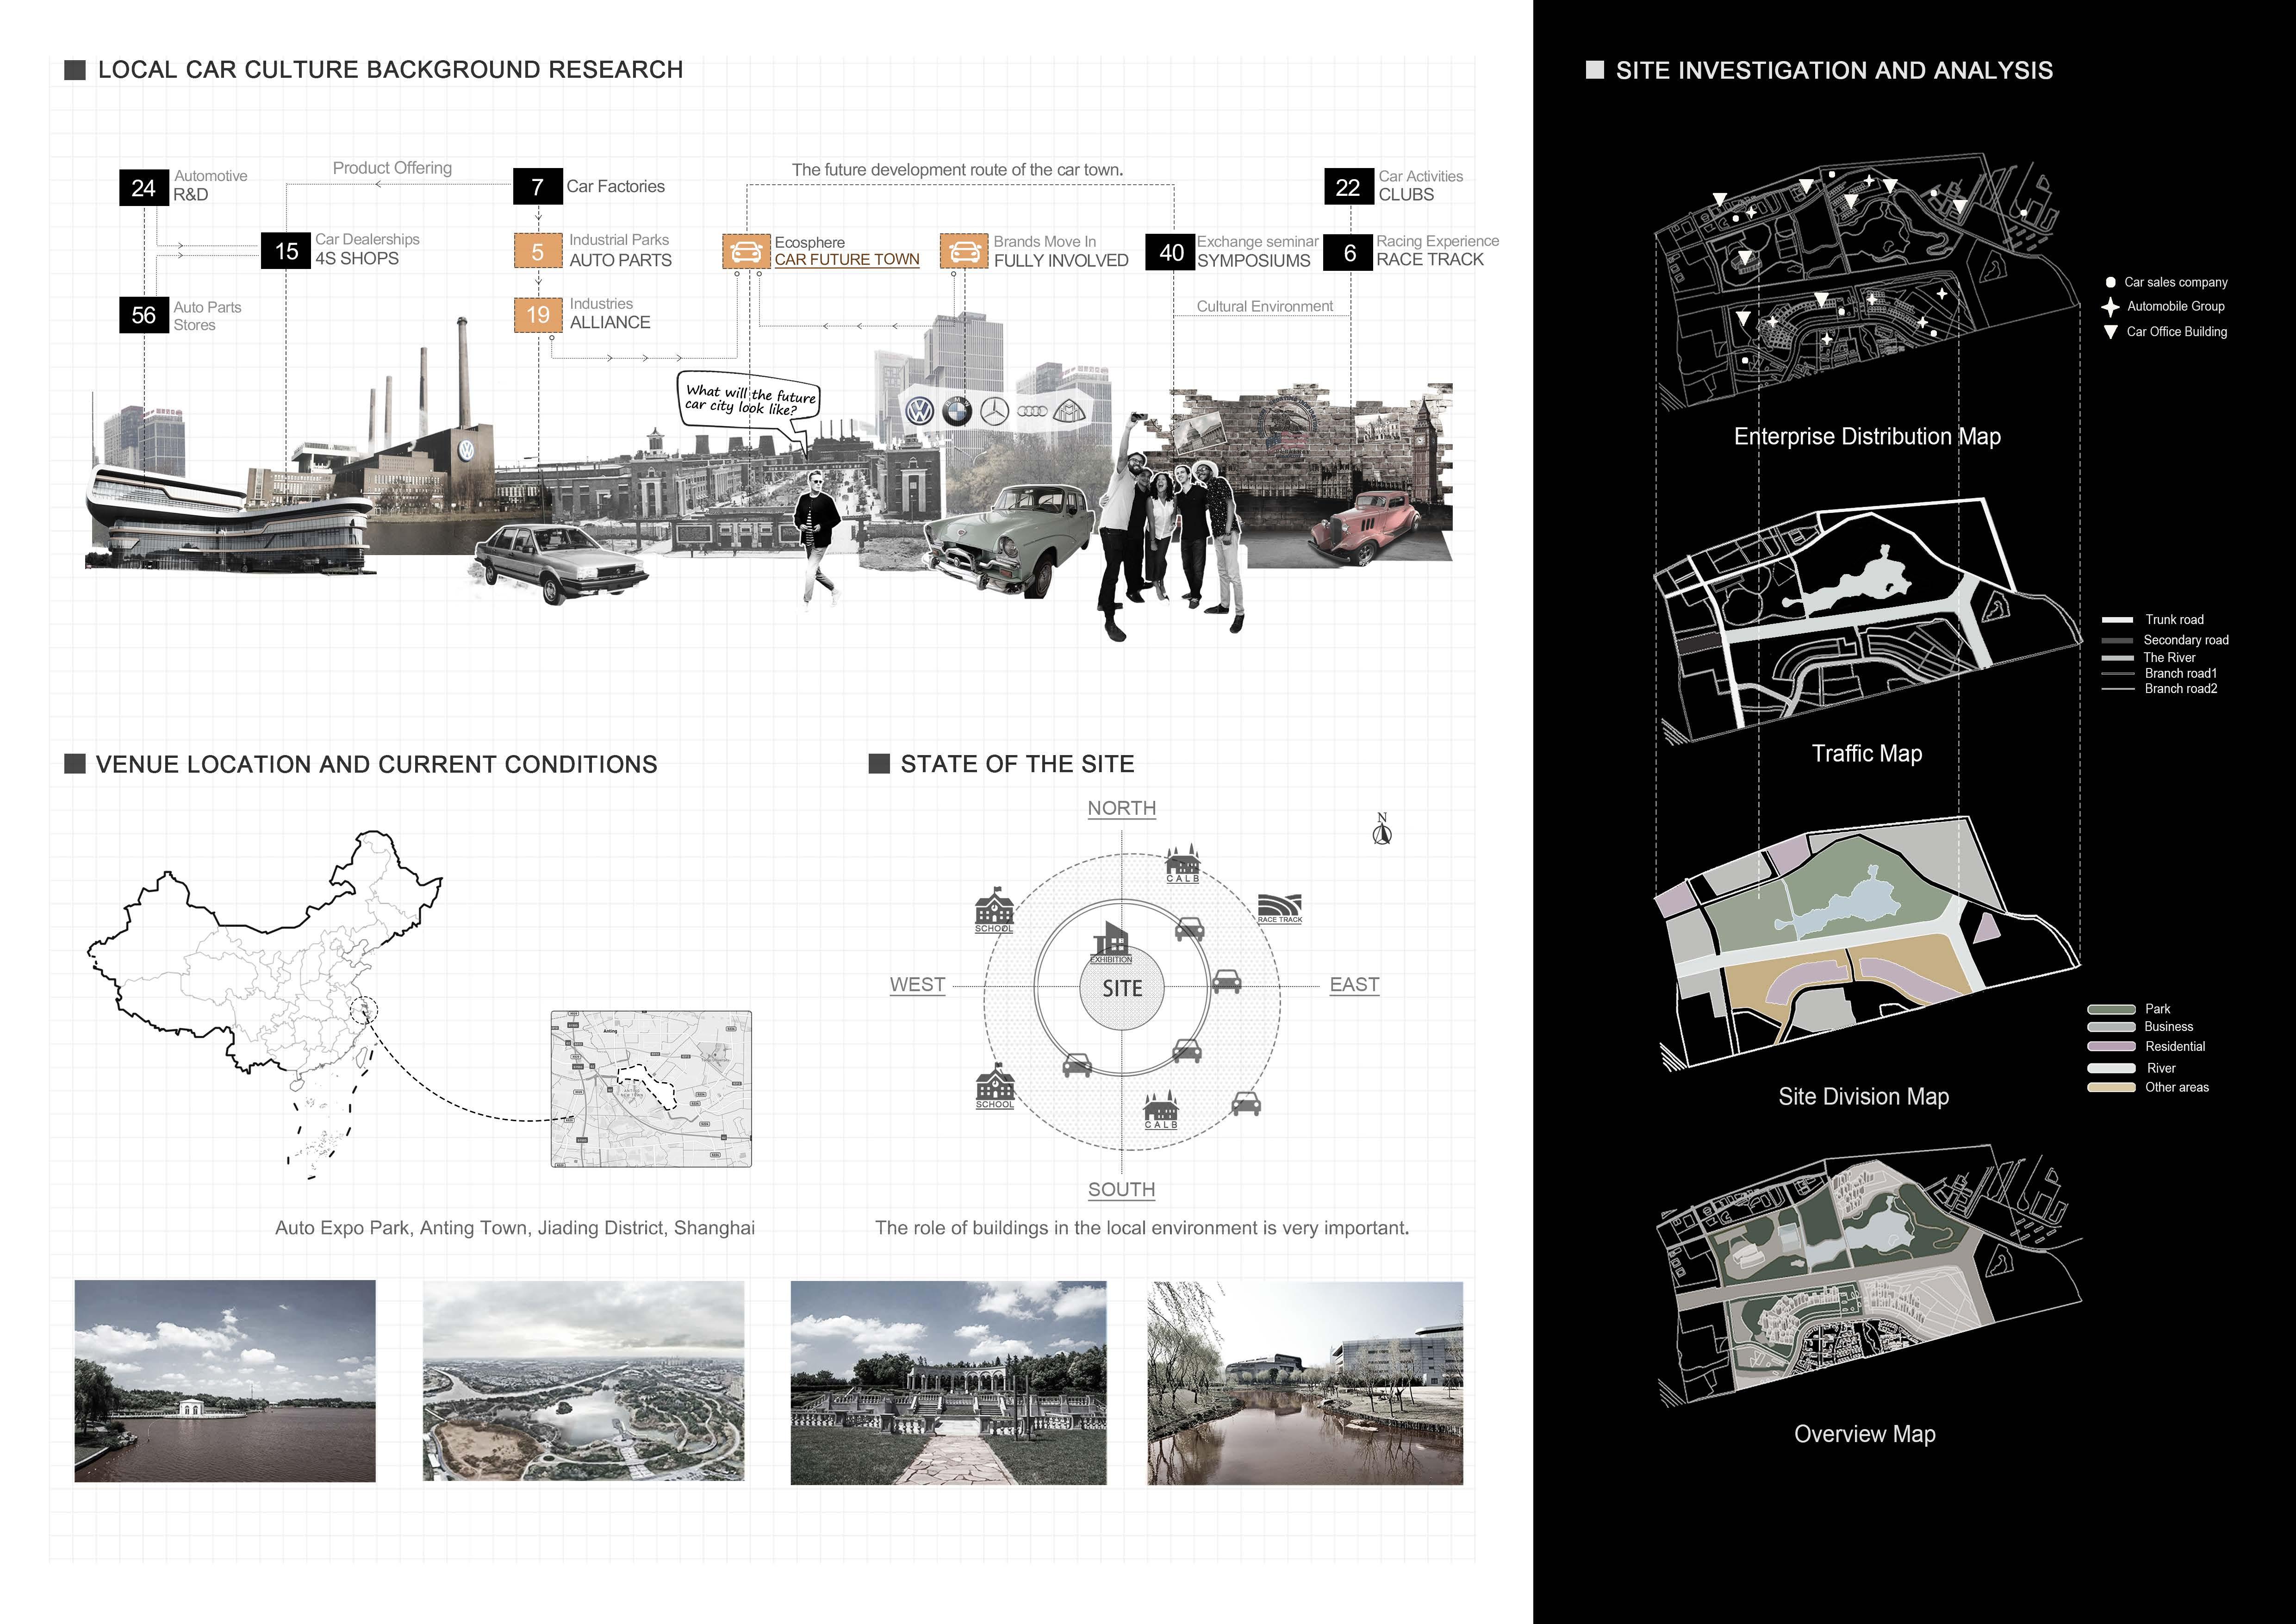Click the orange car icon beside Ecosphere
The width and height of the screenshot is (2296, 1624).
pos(745,251)
